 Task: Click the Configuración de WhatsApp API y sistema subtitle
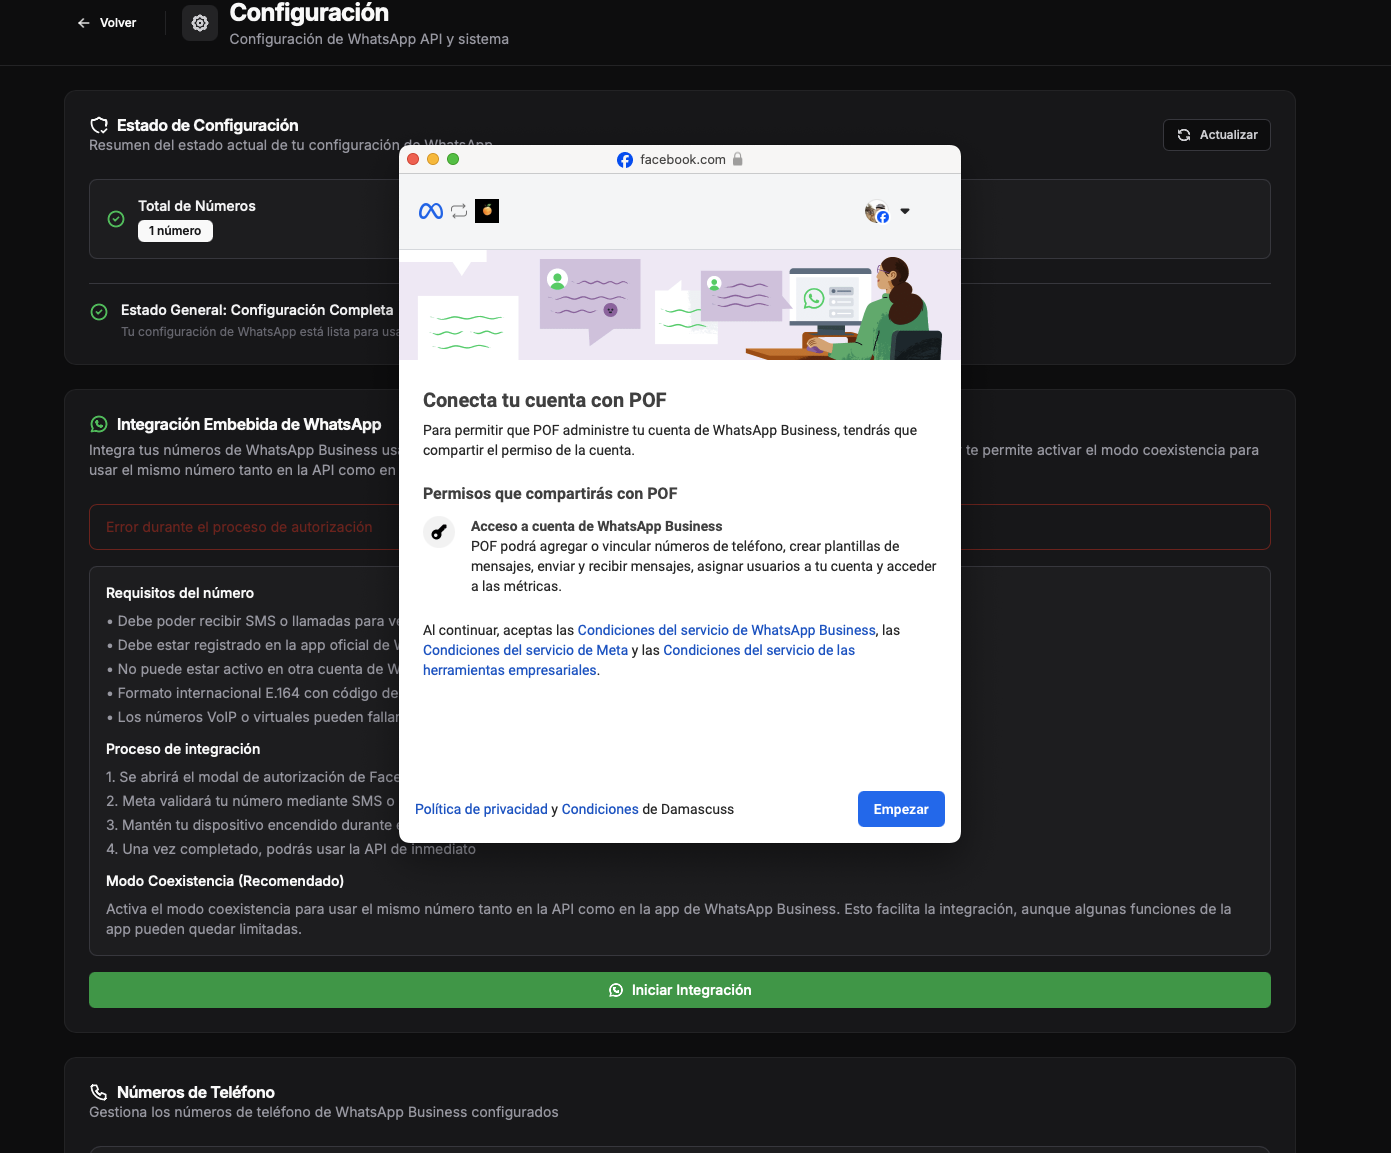coord(369,39)
